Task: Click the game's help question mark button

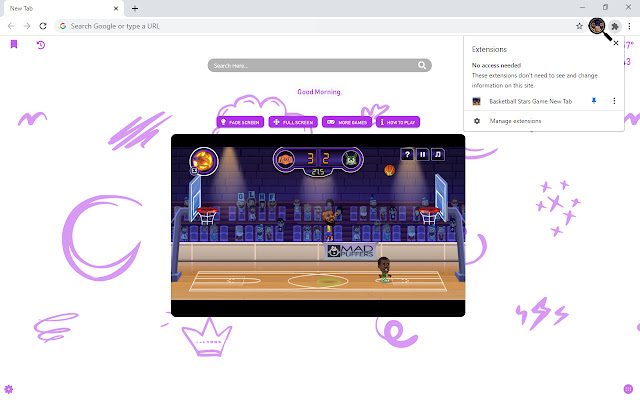Action: pos(407,155)
